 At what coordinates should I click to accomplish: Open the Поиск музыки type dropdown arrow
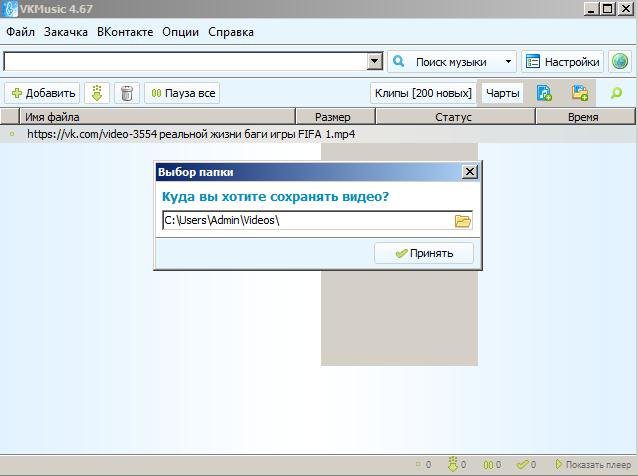(x=508, y=62)
